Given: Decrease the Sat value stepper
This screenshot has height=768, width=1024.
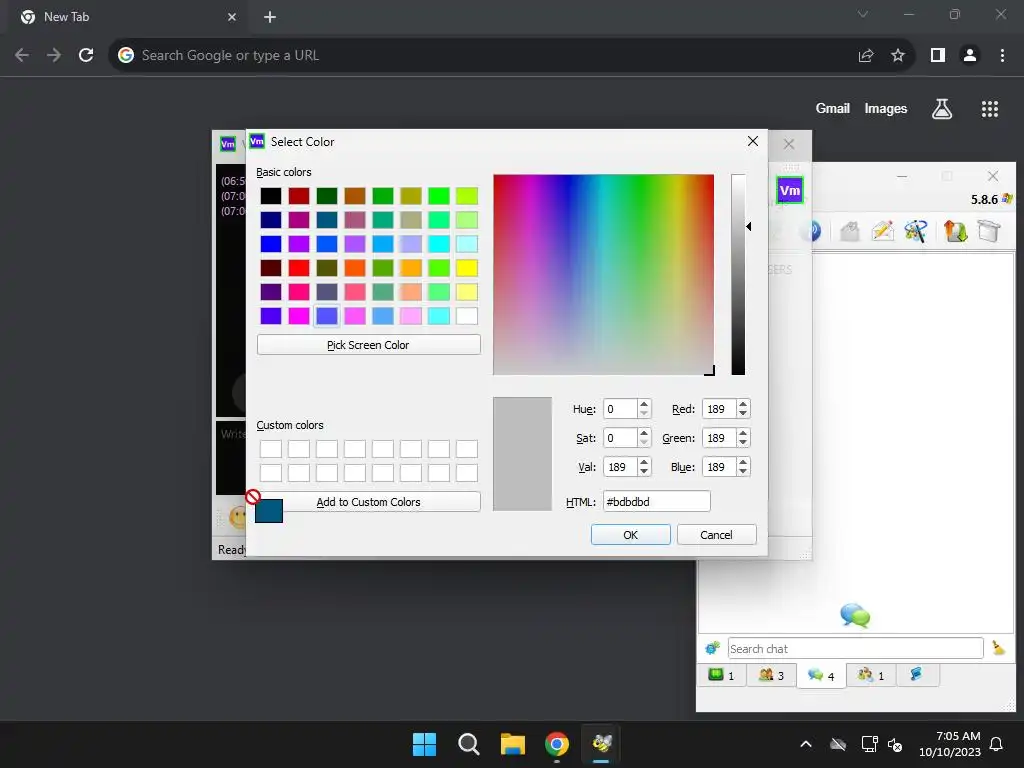Looking at the screenshot, I should (x=644, y=442).
